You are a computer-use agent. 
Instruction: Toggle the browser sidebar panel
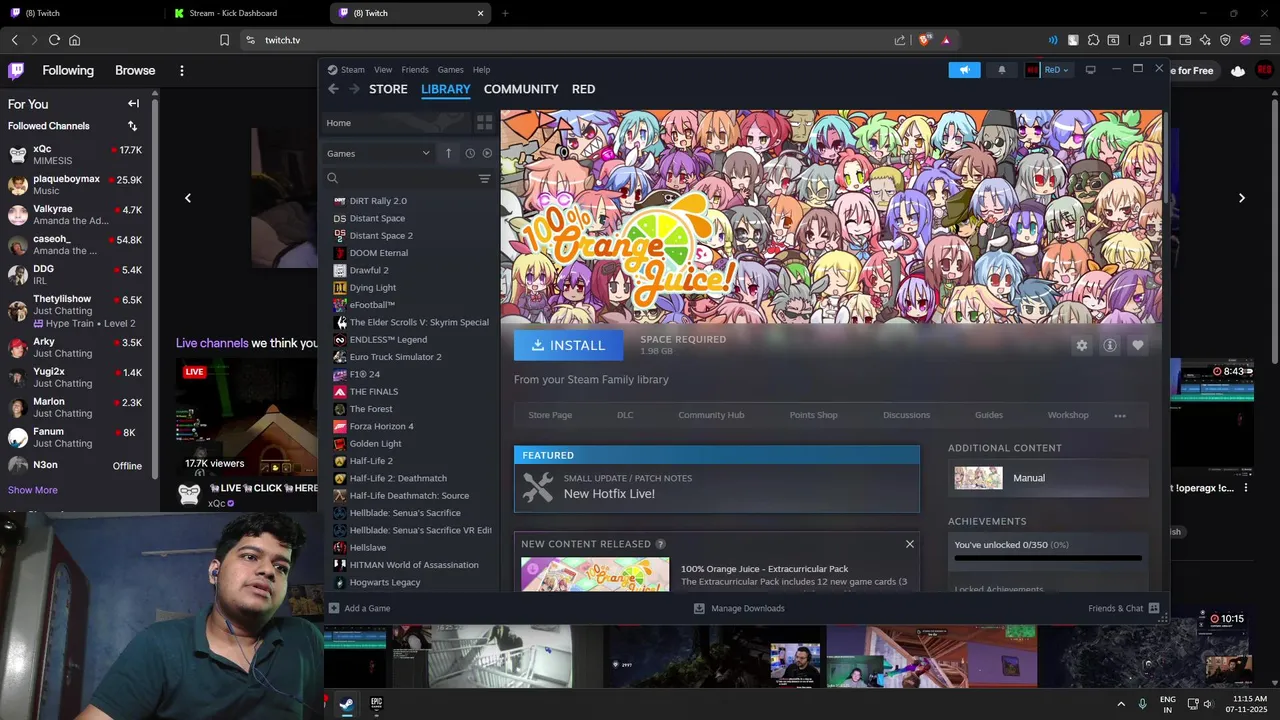coord(1165,40)
